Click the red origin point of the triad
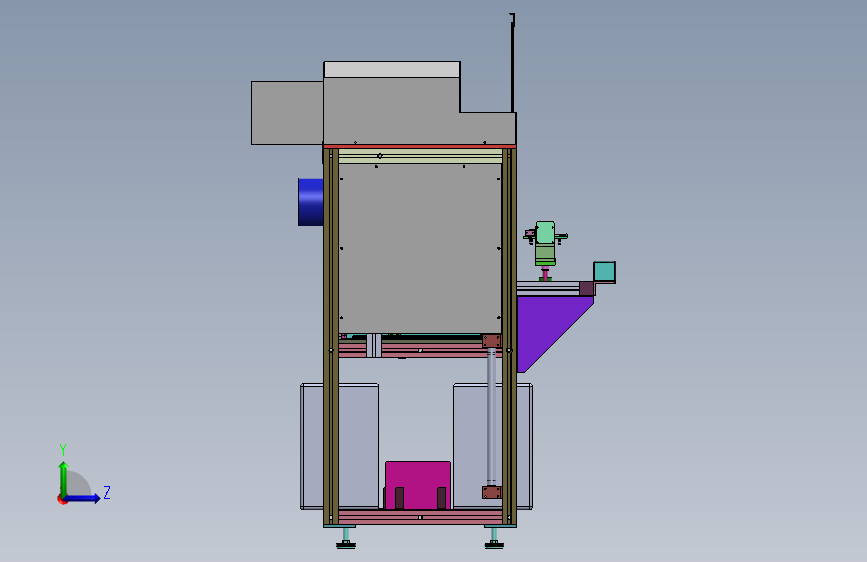This screenshot has width=867, height=562. (62, 499)
